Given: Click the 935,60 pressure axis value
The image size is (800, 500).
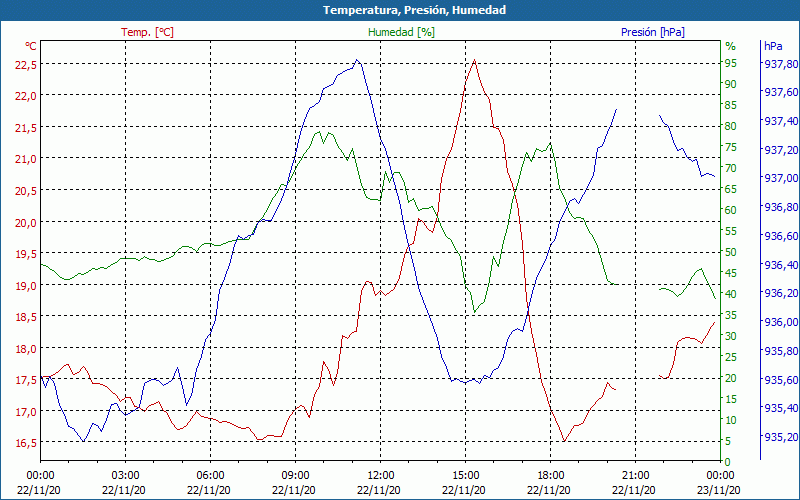Looking at the screenshot, I should point(779,380).
